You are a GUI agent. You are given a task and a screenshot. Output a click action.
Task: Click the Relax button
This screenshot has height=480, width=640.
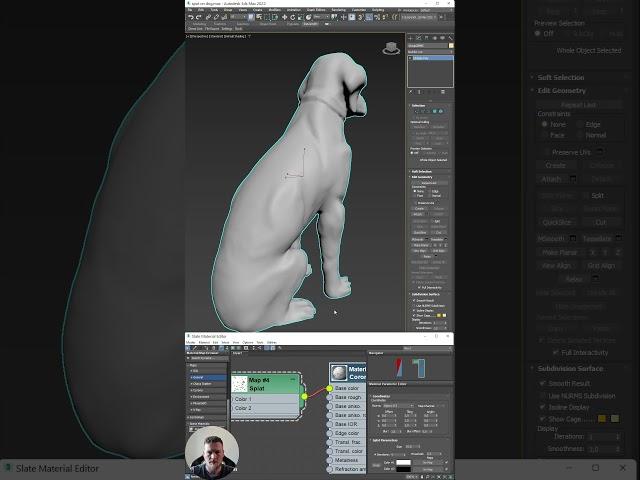click(427, 256)
